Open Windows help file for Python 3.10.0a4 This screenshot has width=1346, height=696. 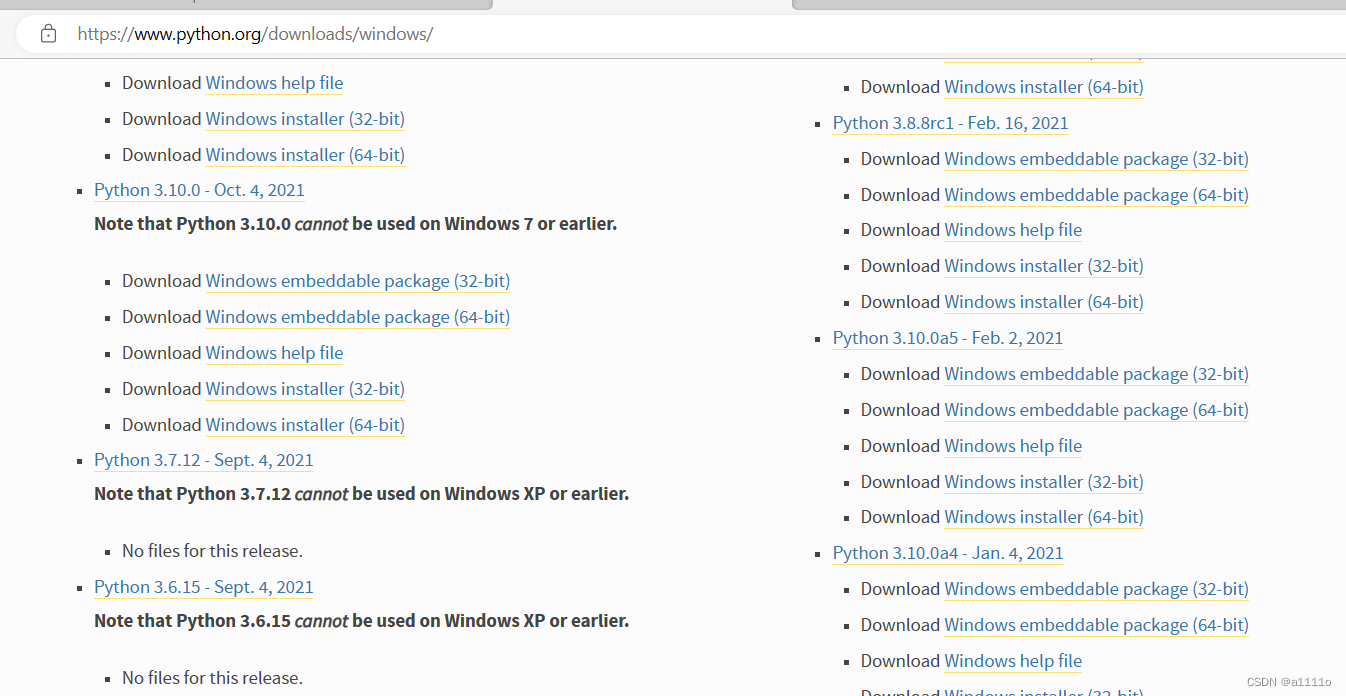pos(1013,661)
